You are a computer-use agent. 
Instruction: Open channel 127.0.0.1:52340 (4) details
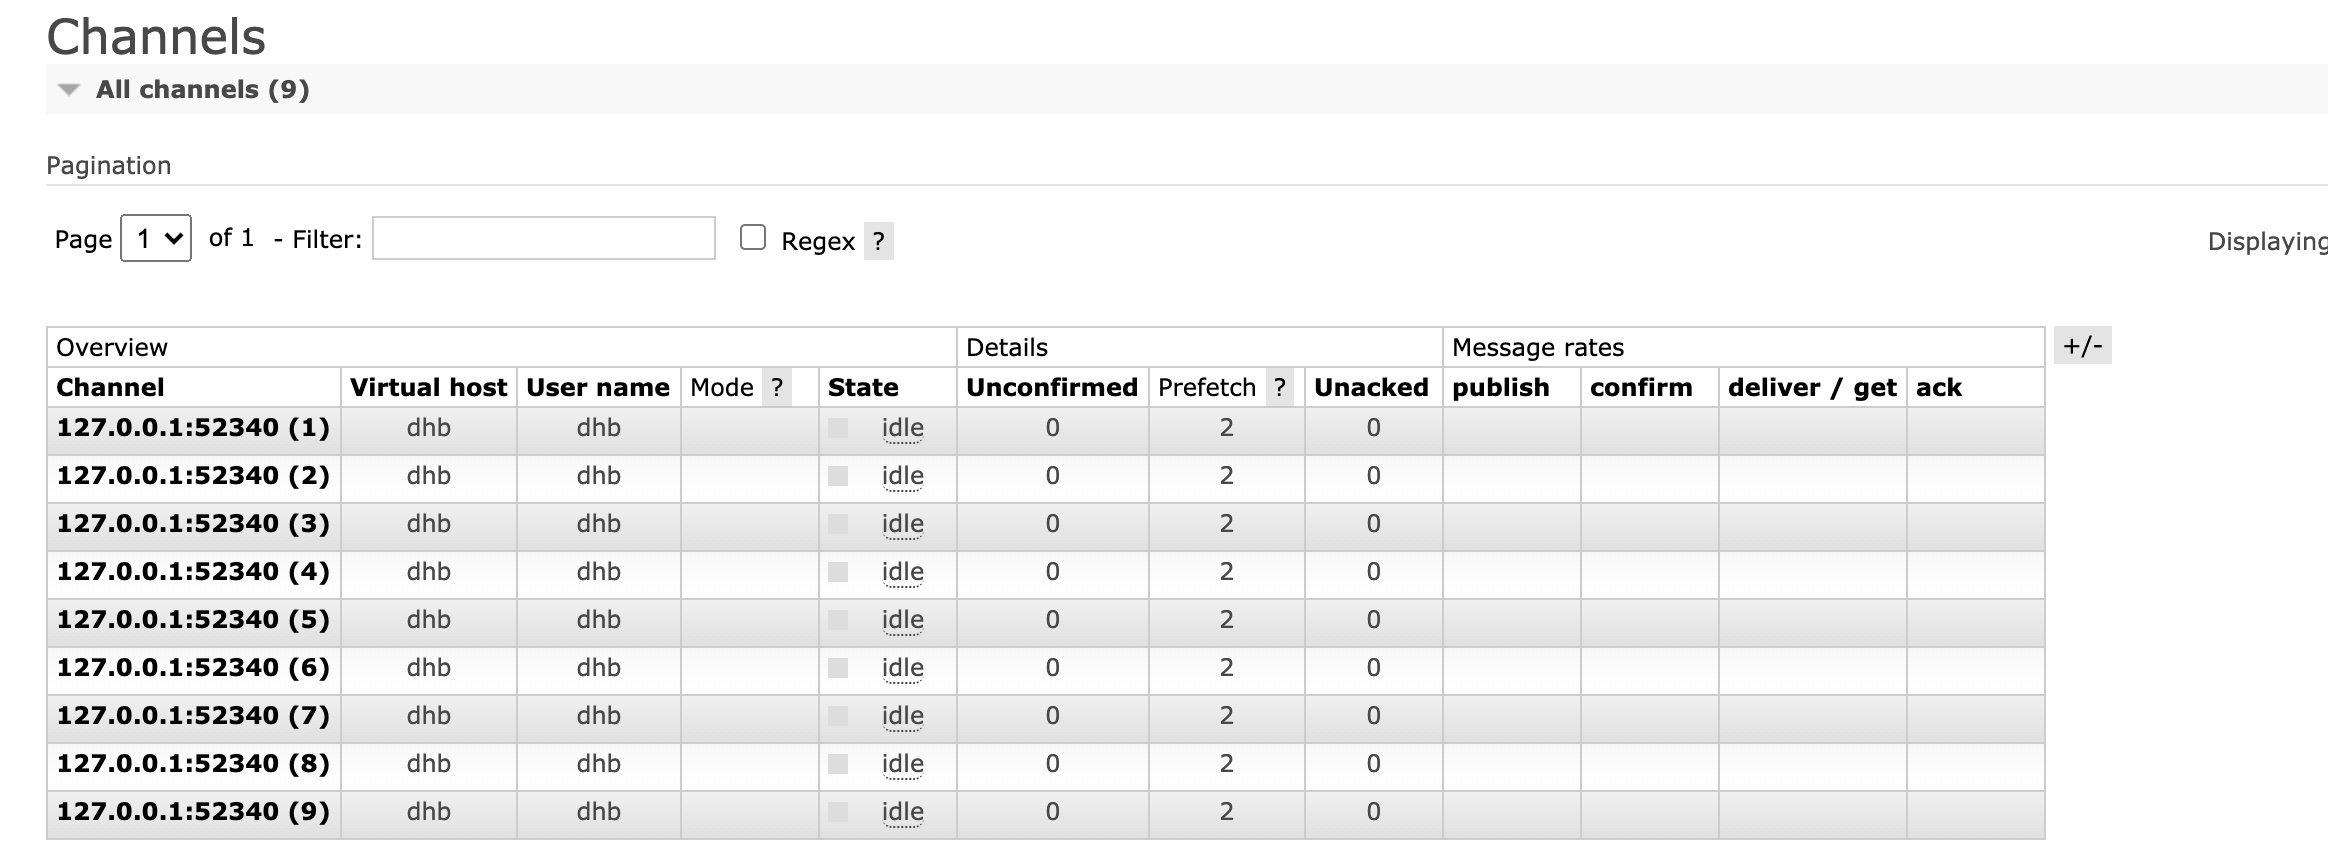point(193,572)
